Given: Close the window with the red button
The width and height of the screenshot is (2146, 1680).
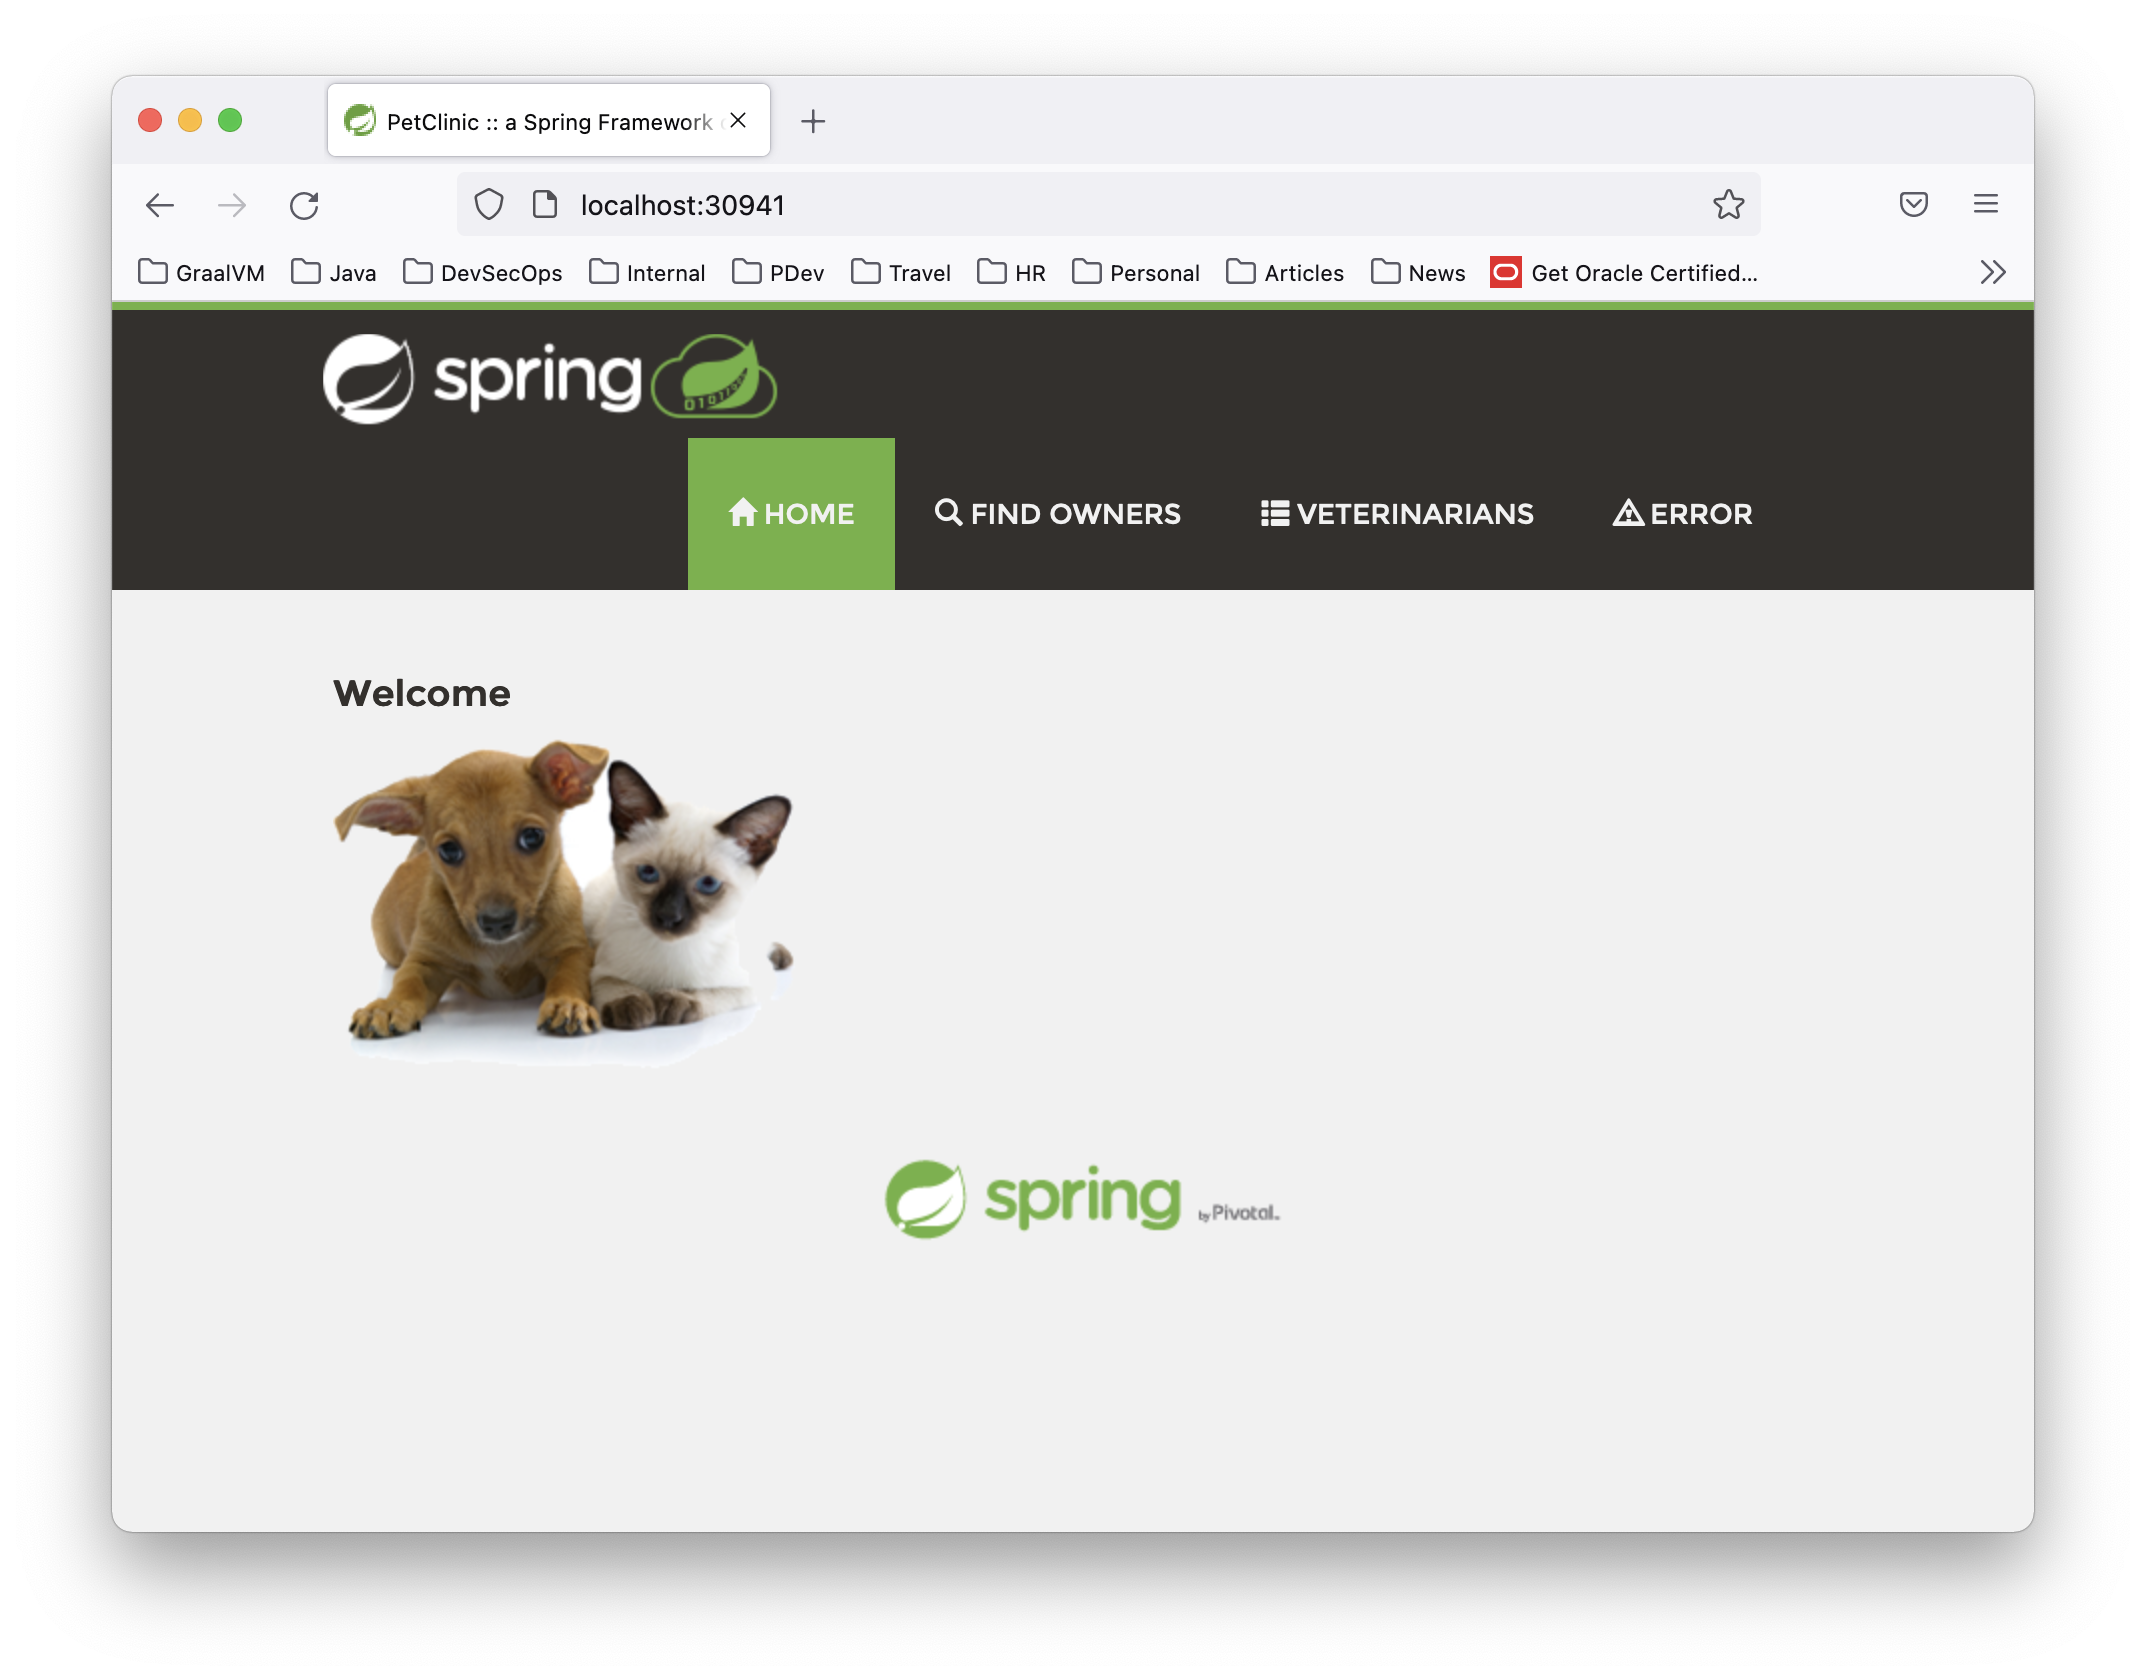Looking at the screenshot, I should pyautogui.click(x=150, y=120).
